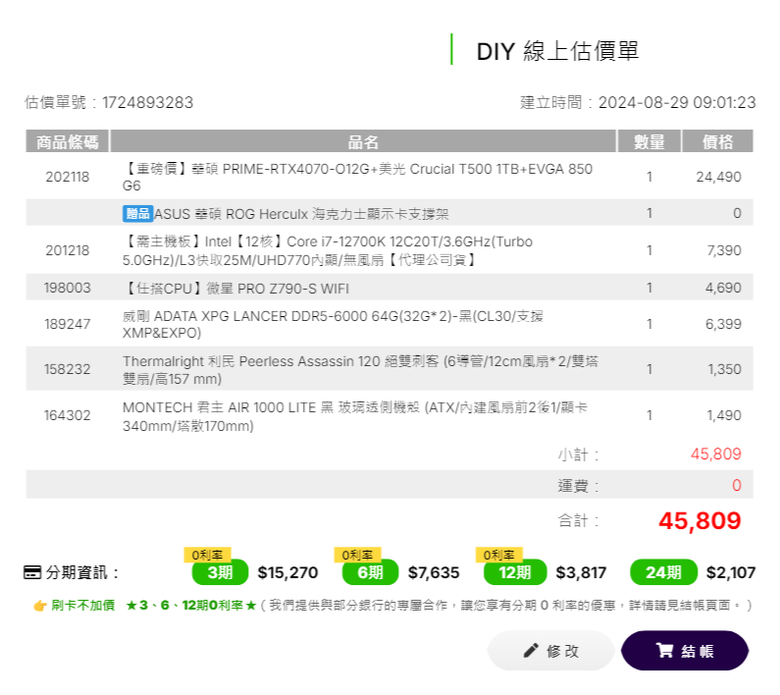The image size is (780, 695).
Task: Click the 合計 label
Action: pyautogui.click(x=578, y=521)
